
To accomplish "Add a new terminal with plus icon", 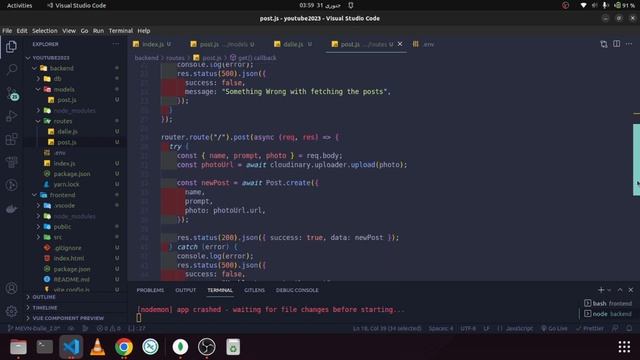I will 601,290.
